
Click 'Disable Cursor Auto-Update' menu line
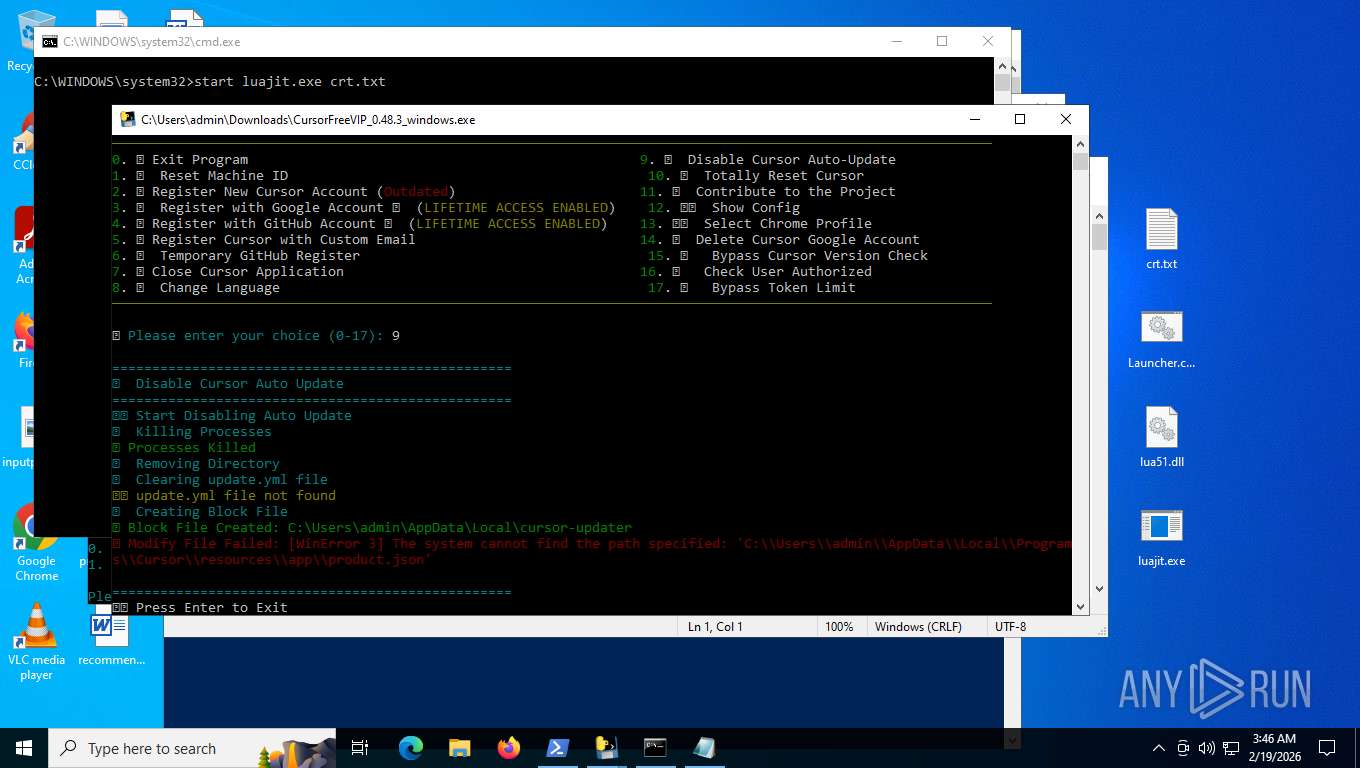point(768,160)
